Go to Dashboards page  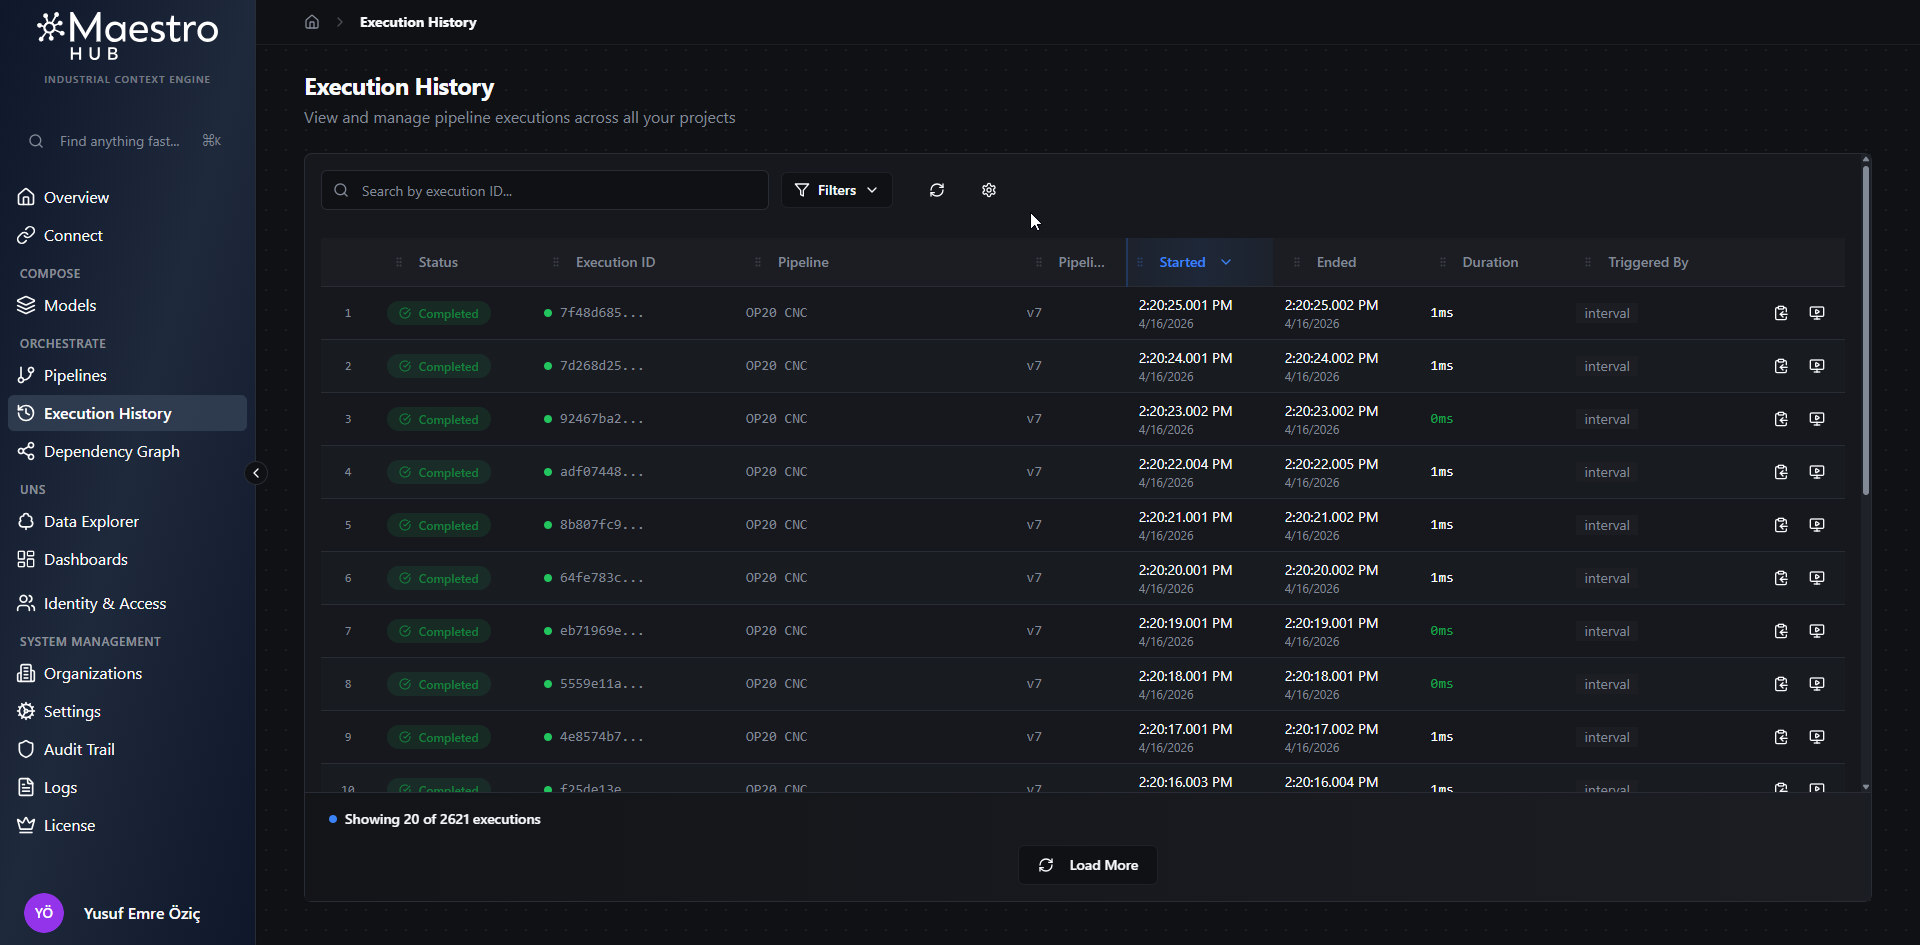pyautogui.click(x=127, y=559)
